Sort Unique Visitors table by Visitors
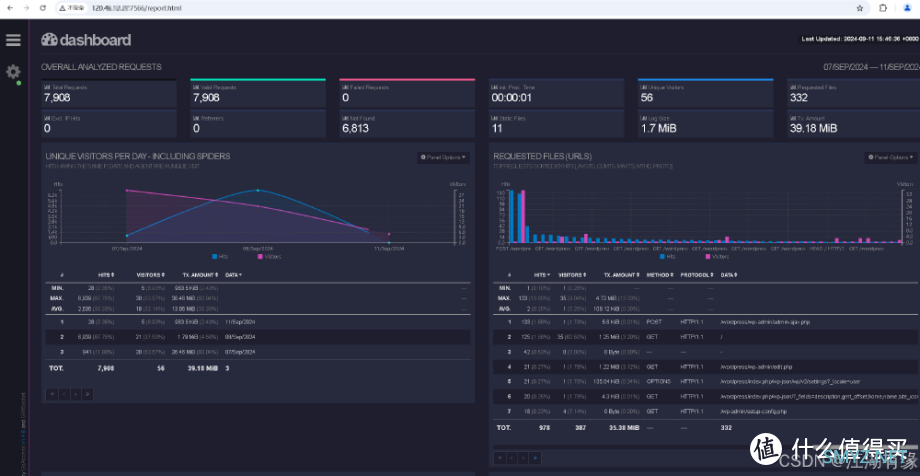Viewport: 920px width, 476px height. point(150,275)
